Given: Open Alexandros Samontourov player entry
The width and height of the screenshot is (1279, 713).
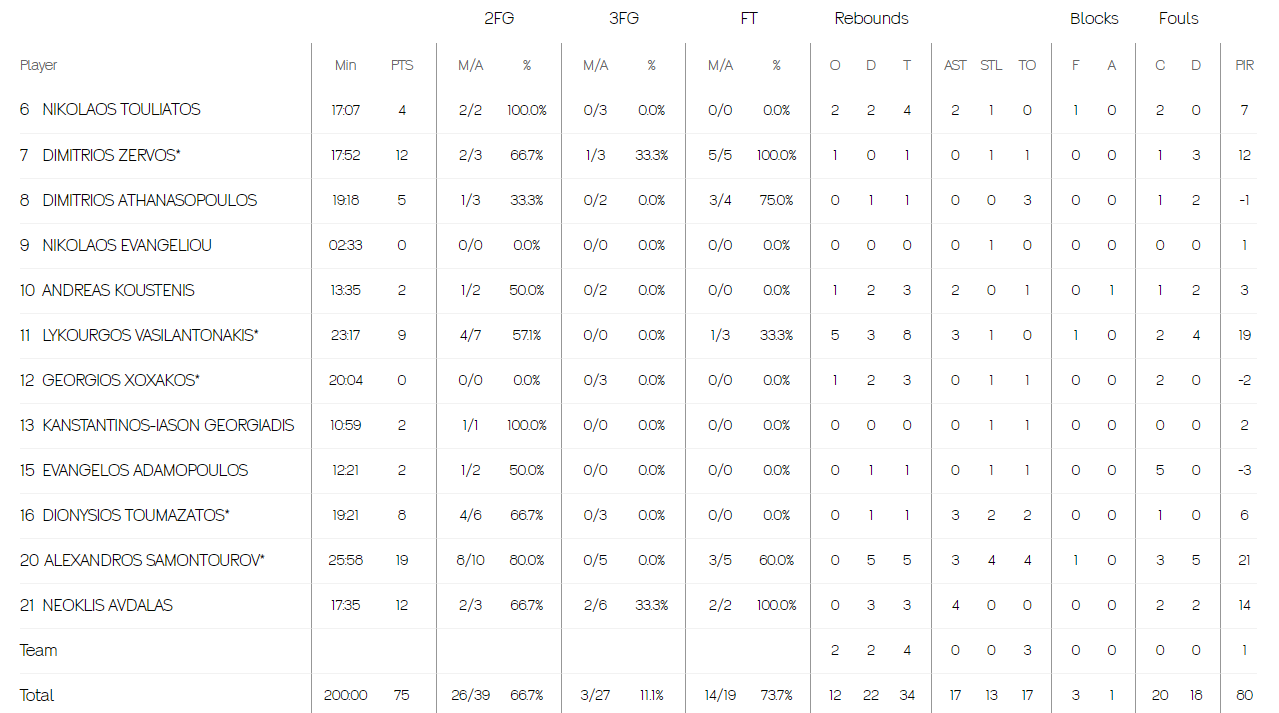Looking at the screenshot, I should coord(154,560).
